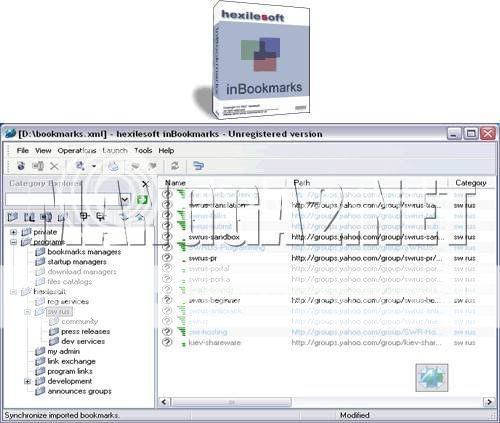Screen dimensions: 500x423
Task: Click the path URL of swrus-pr row
Action: [367, 258]
